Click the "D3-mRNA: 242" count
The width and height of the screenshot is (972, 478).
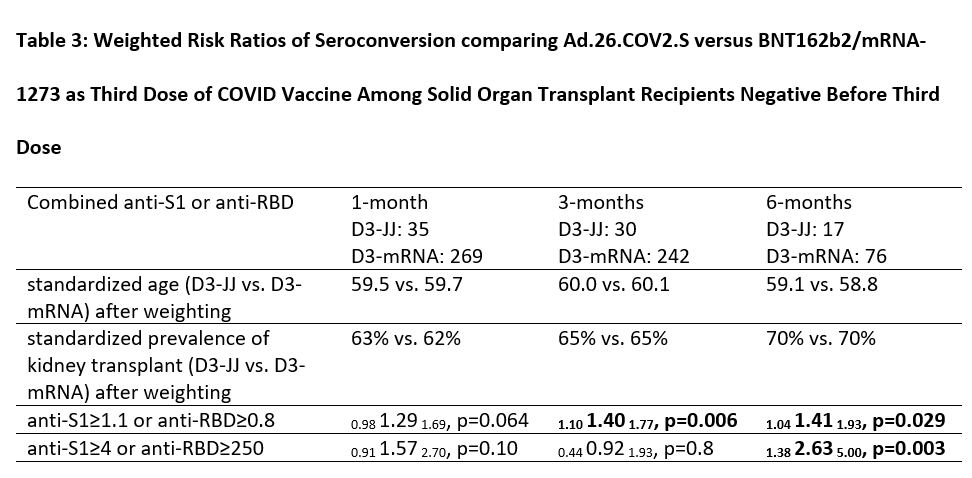coord(624,256)
